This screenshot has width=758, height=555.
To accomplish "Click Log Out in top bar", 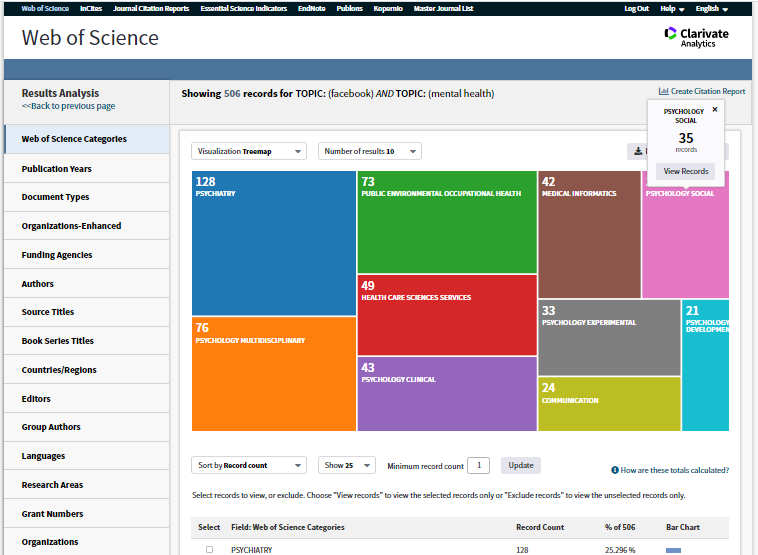I will 636,9.
